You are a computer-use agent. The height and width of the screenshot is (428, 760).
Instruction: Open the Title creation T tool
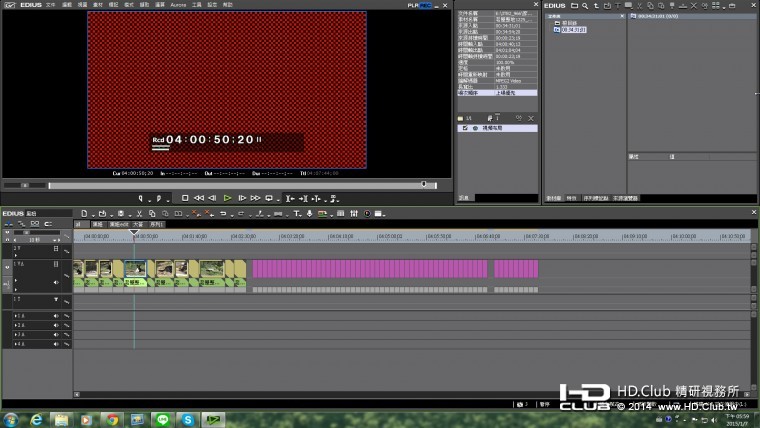click(x=297, y=213)
